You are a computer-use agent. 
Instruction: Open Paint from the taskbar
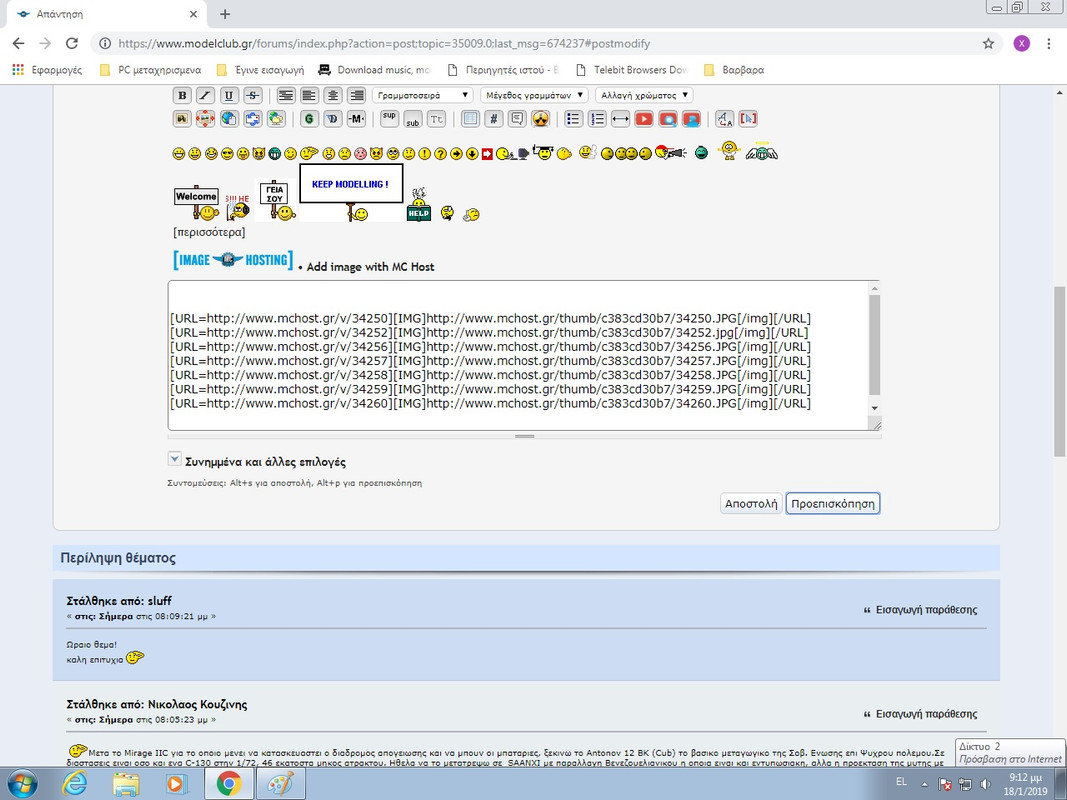click(x=280, y=784)
